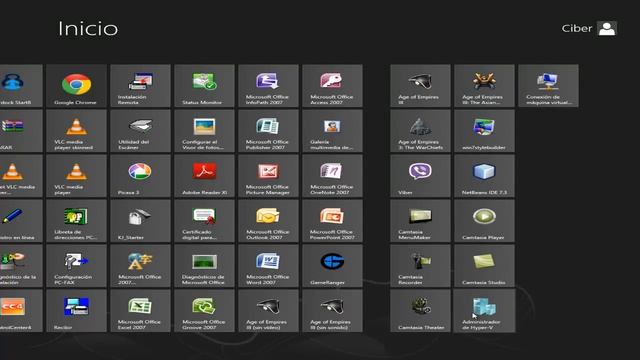
Task: Open Microsoft Office Access 2007
Action: click(x=333, y=86)
